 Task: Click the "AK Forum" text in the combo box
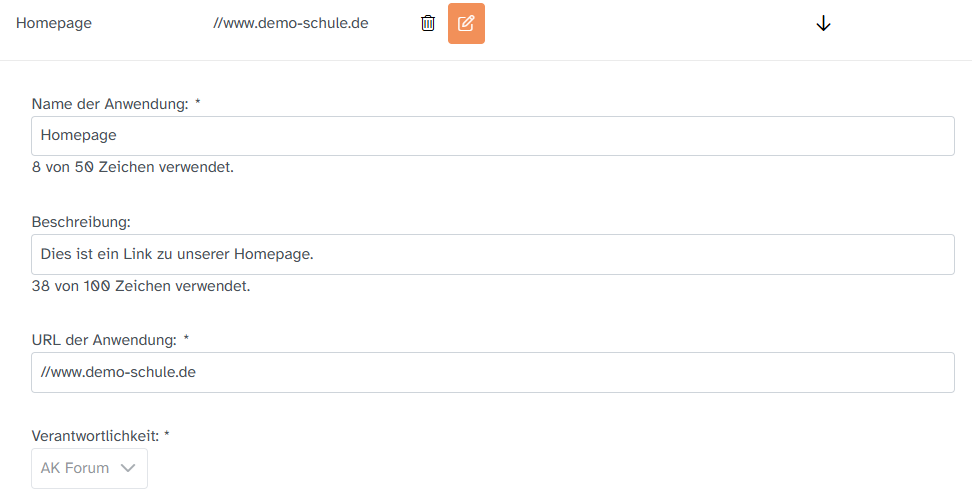[75, 468]
